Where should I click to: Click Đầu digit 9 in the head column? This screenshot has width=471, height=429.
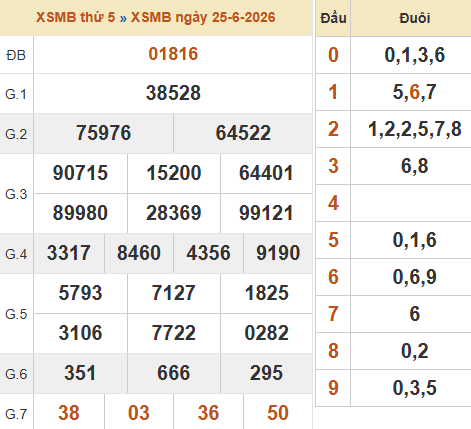333,388
